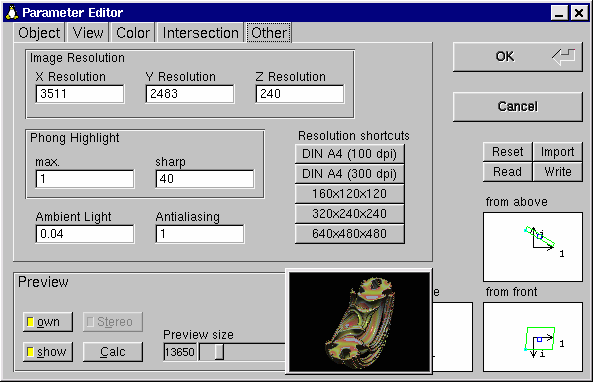Open the View tab

[x=88, y=33]
